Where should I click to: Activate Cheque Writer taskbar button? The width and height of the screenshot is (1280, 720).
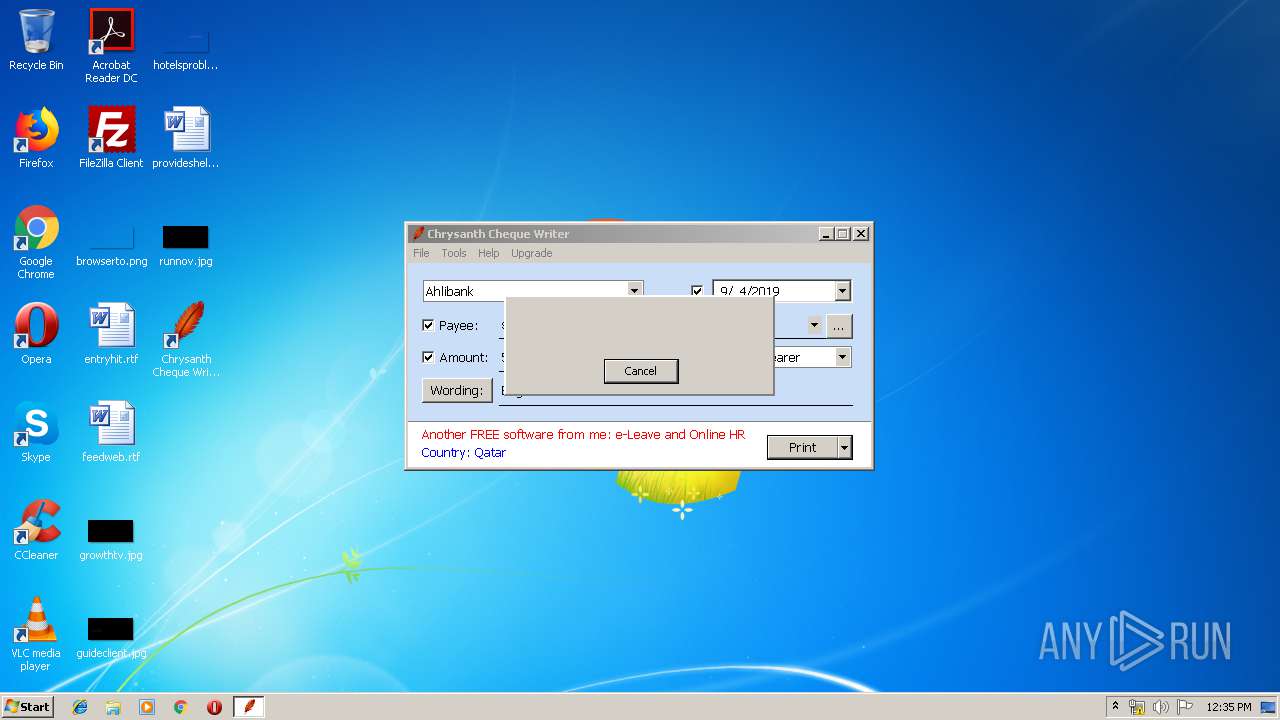coord(249,707)
